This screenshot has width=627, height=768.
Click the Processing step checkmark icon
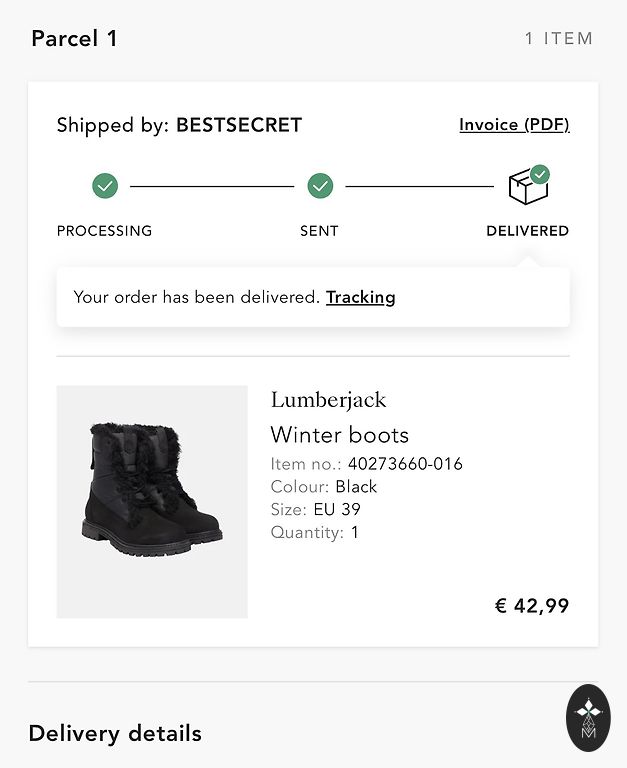click(105, 185)
